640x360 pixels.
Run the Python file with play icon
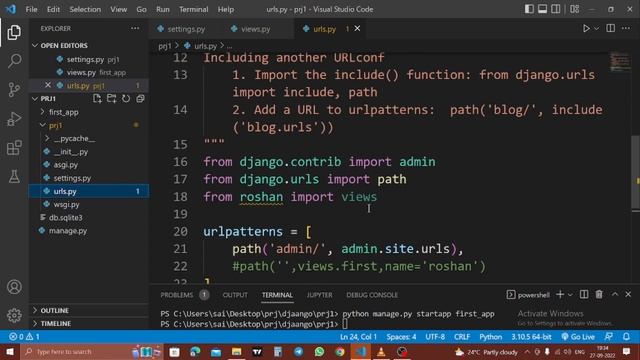(x=586, y=29)
